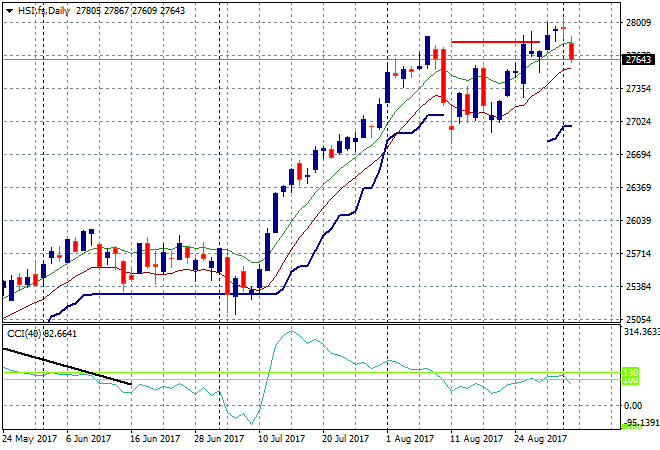660x450 pixels.
Task: Click the 1 Aug 2017 date label
Action: 409,438
